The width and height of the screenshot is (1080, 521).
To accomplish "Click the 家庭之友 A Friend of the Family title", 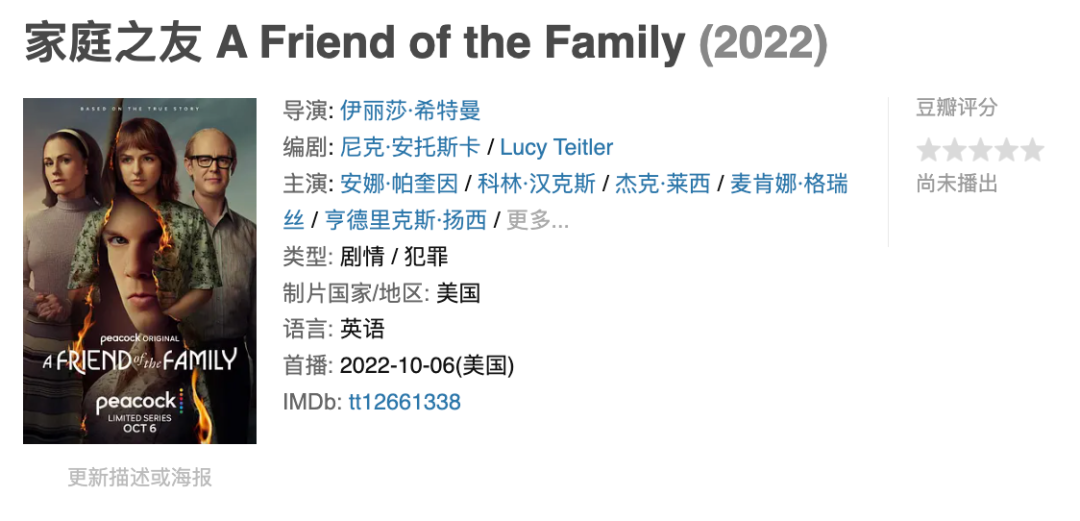I will coord(356,43).
